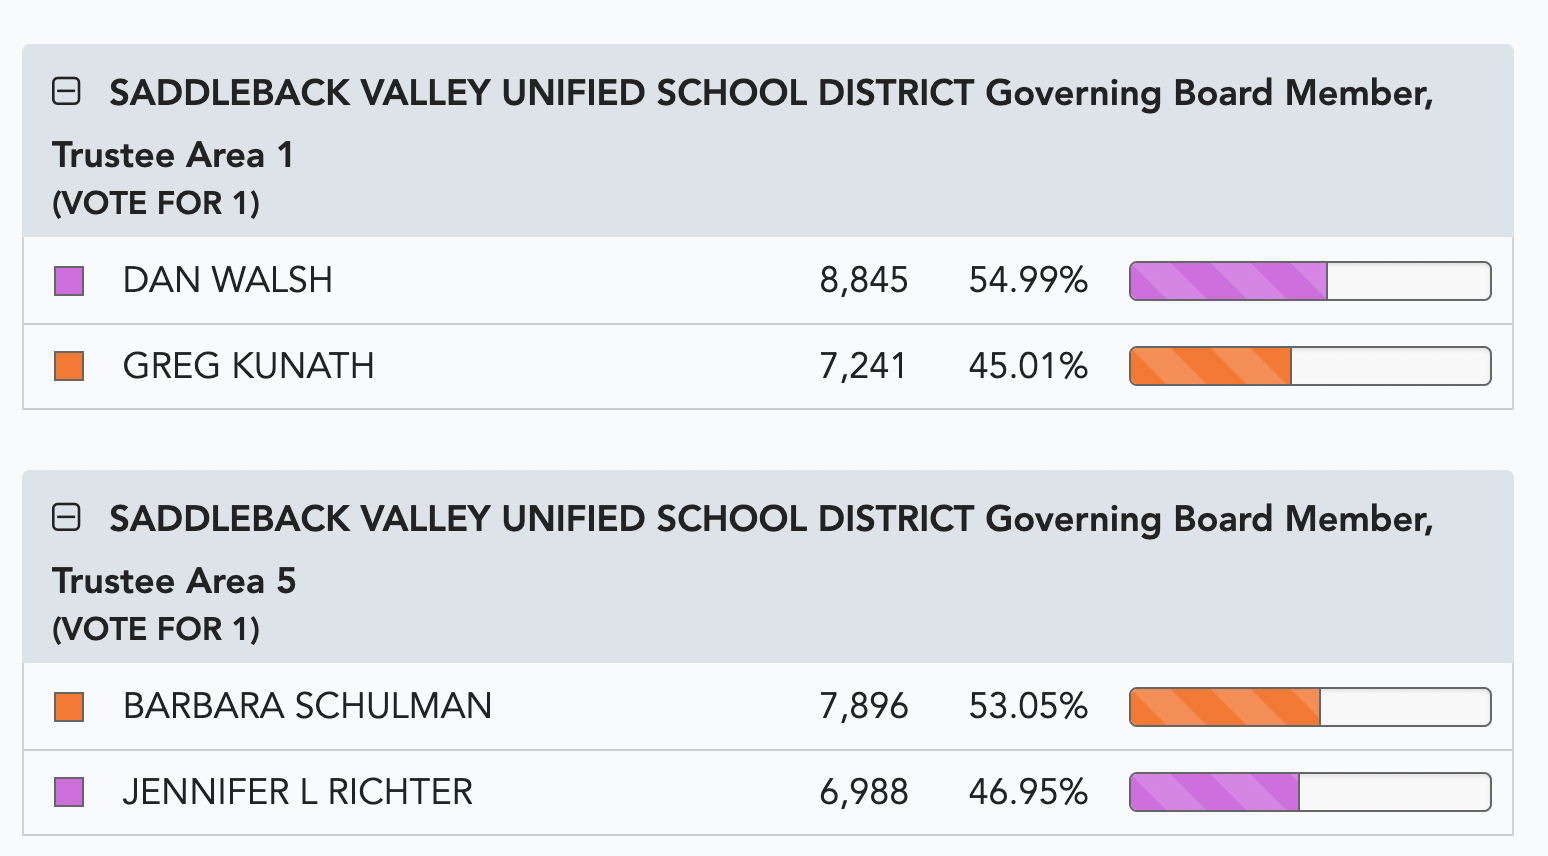Click Greg Kunath's orange vote progress bar
Image resolution: width=1548 pixels, height=856 pixels.
[1310, 366]
